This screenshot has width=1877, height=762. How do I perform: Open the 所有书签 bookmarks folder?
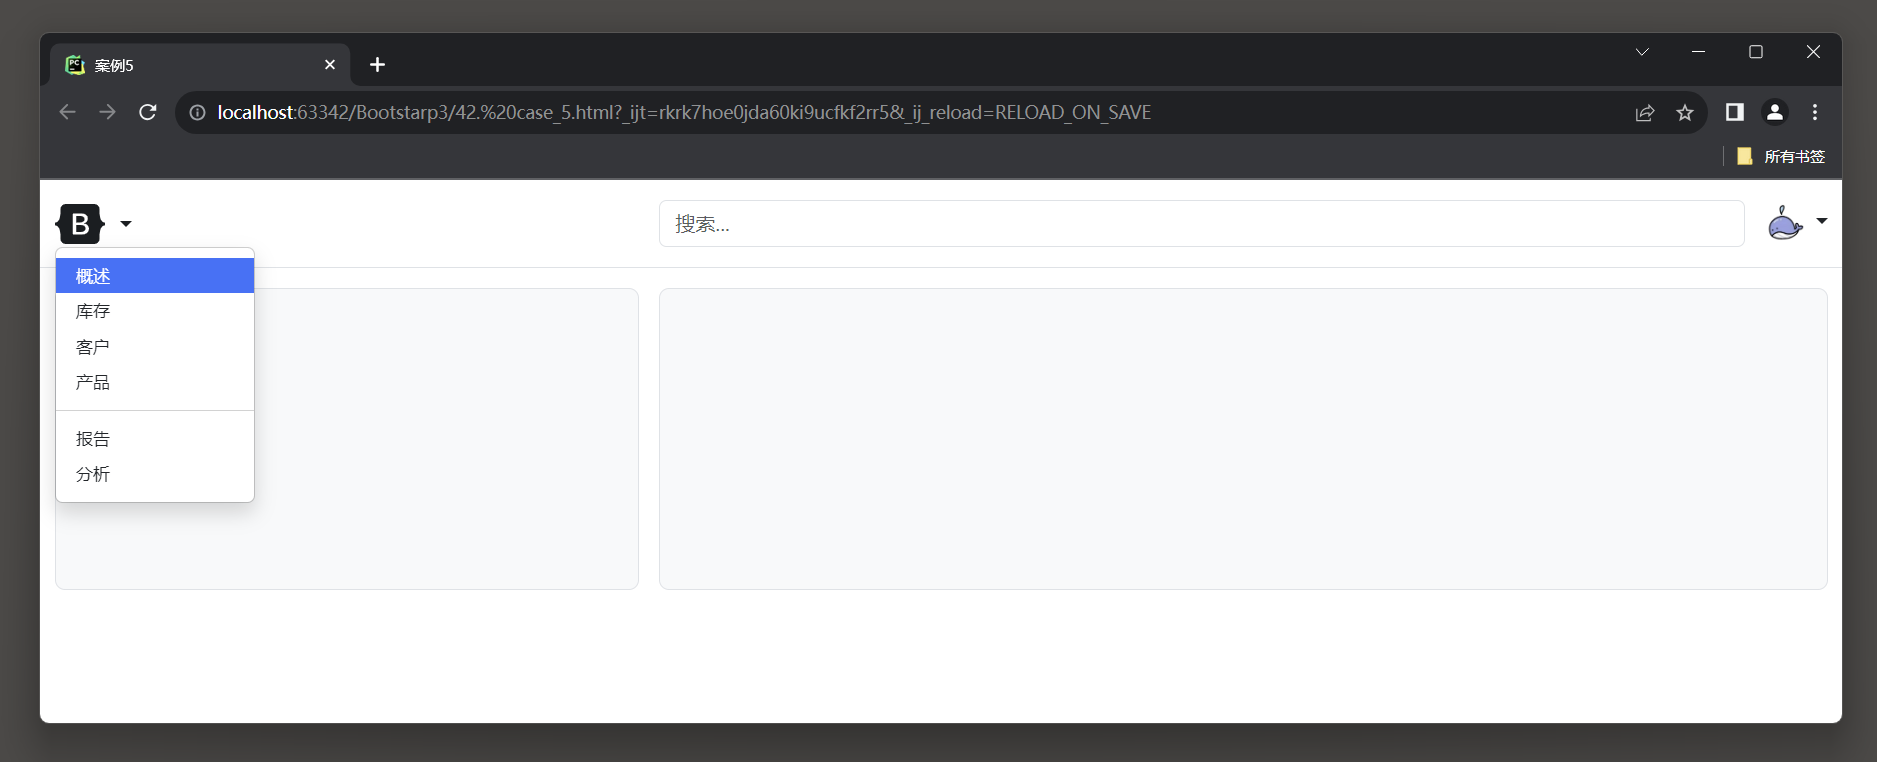coord(1781,156)
